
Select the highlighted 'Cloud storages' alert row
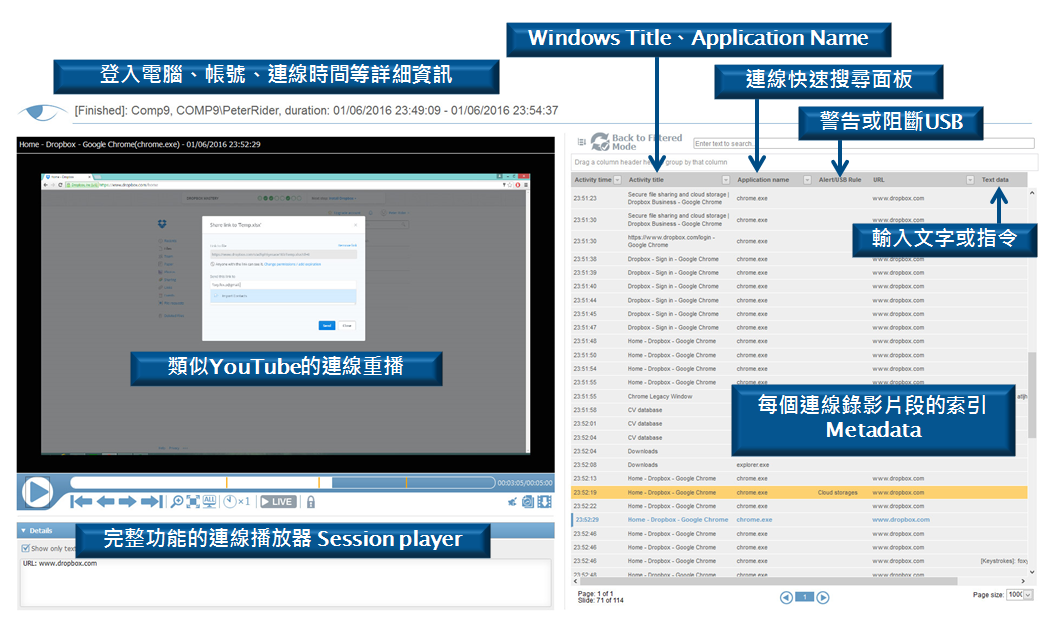point(800,492)
